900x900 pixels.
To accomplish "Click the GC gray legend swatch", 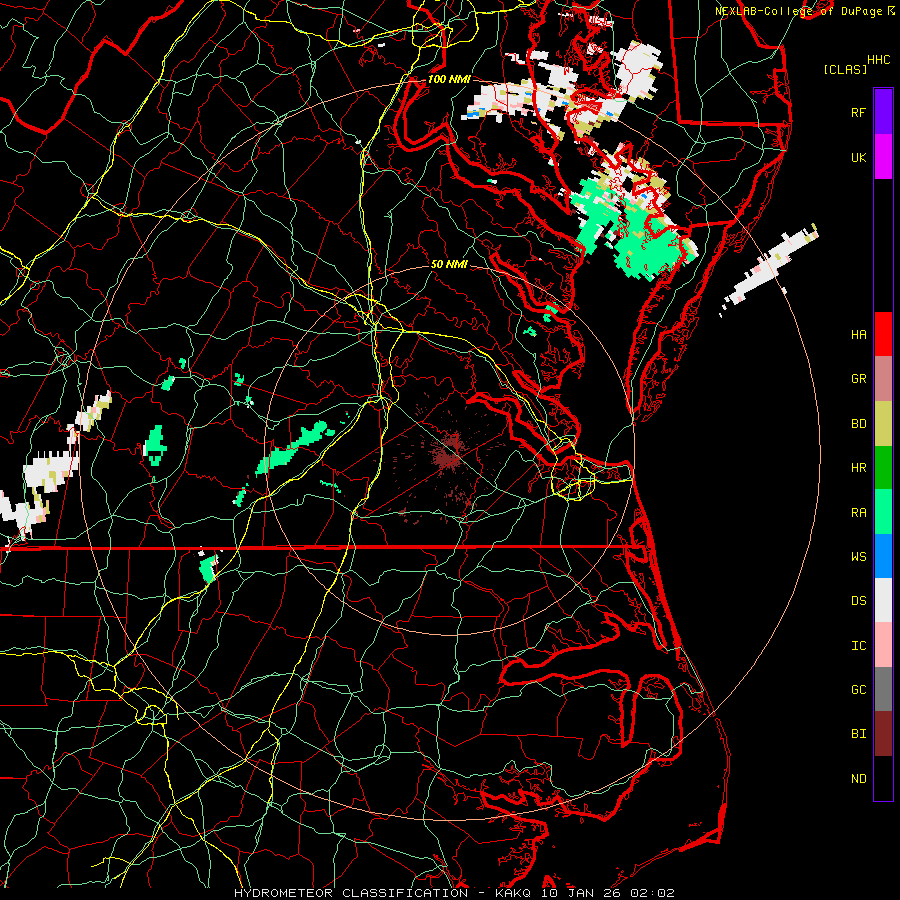I will [x=883, y=689].
